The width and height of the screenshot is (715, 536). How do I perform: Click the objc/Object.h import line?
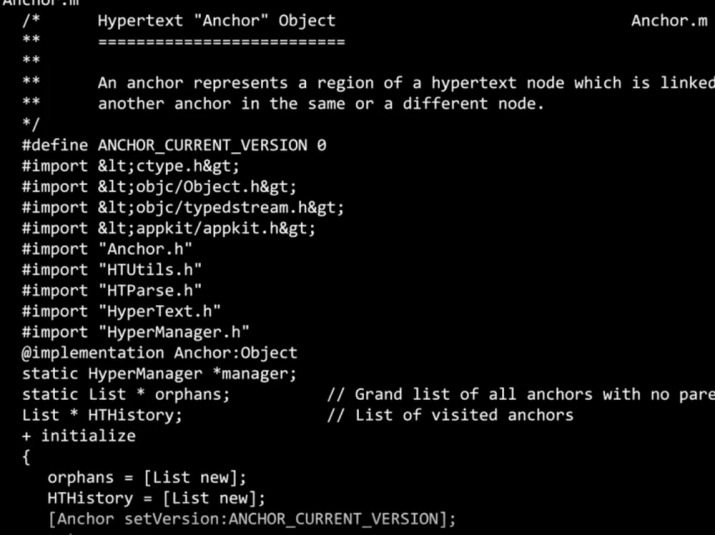[x=159, y=187]
